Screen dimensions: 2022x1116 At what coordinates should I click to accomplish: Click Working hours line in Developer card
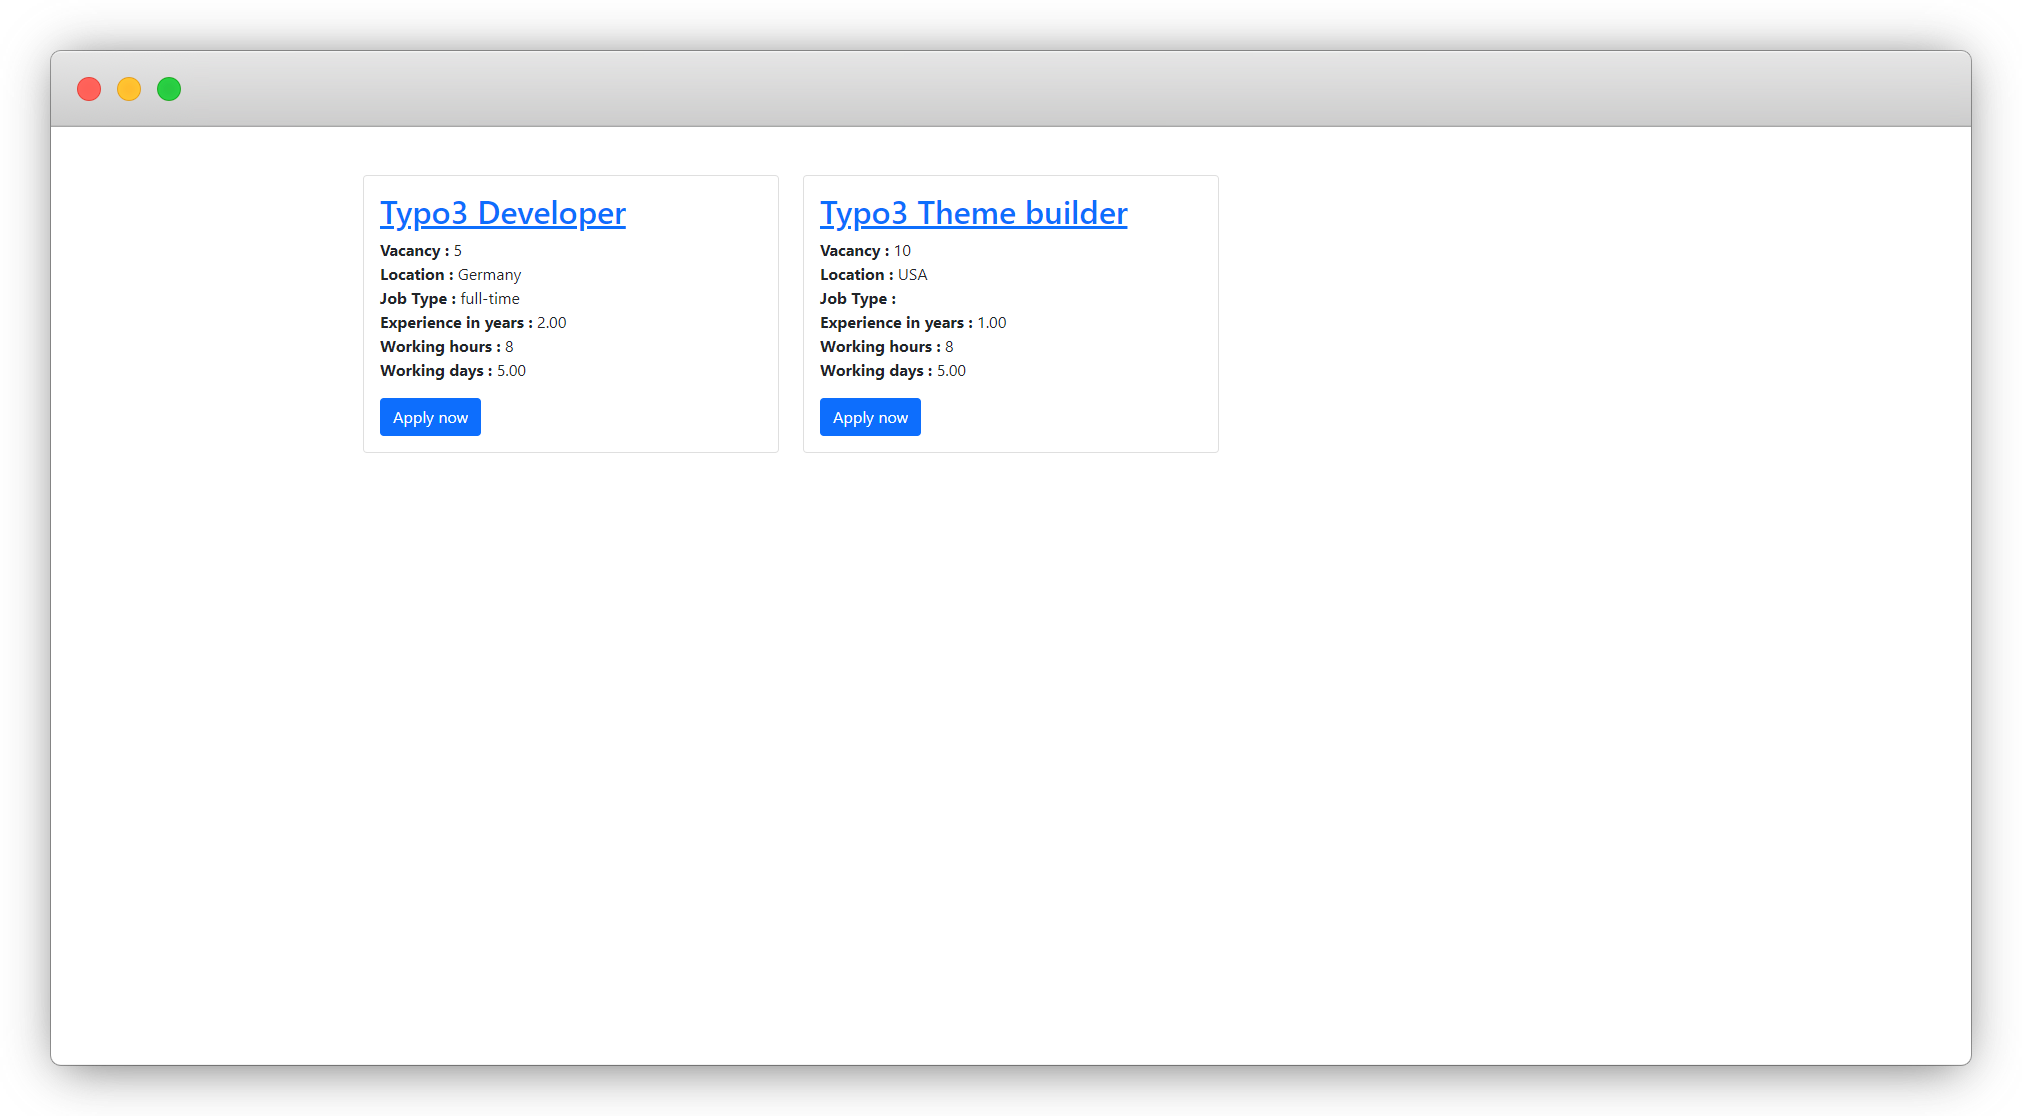coord(446,347)
